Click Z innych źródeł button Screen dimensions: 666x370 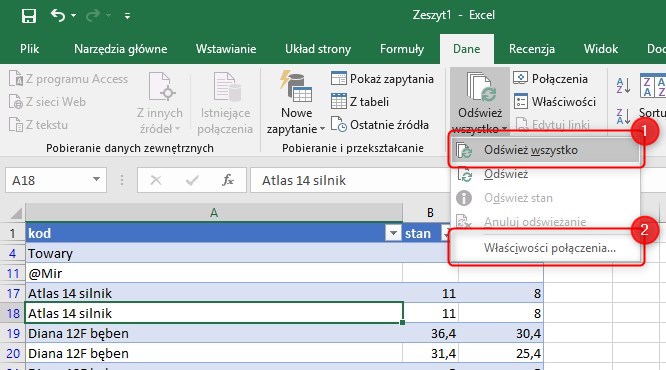pos(160,102)
